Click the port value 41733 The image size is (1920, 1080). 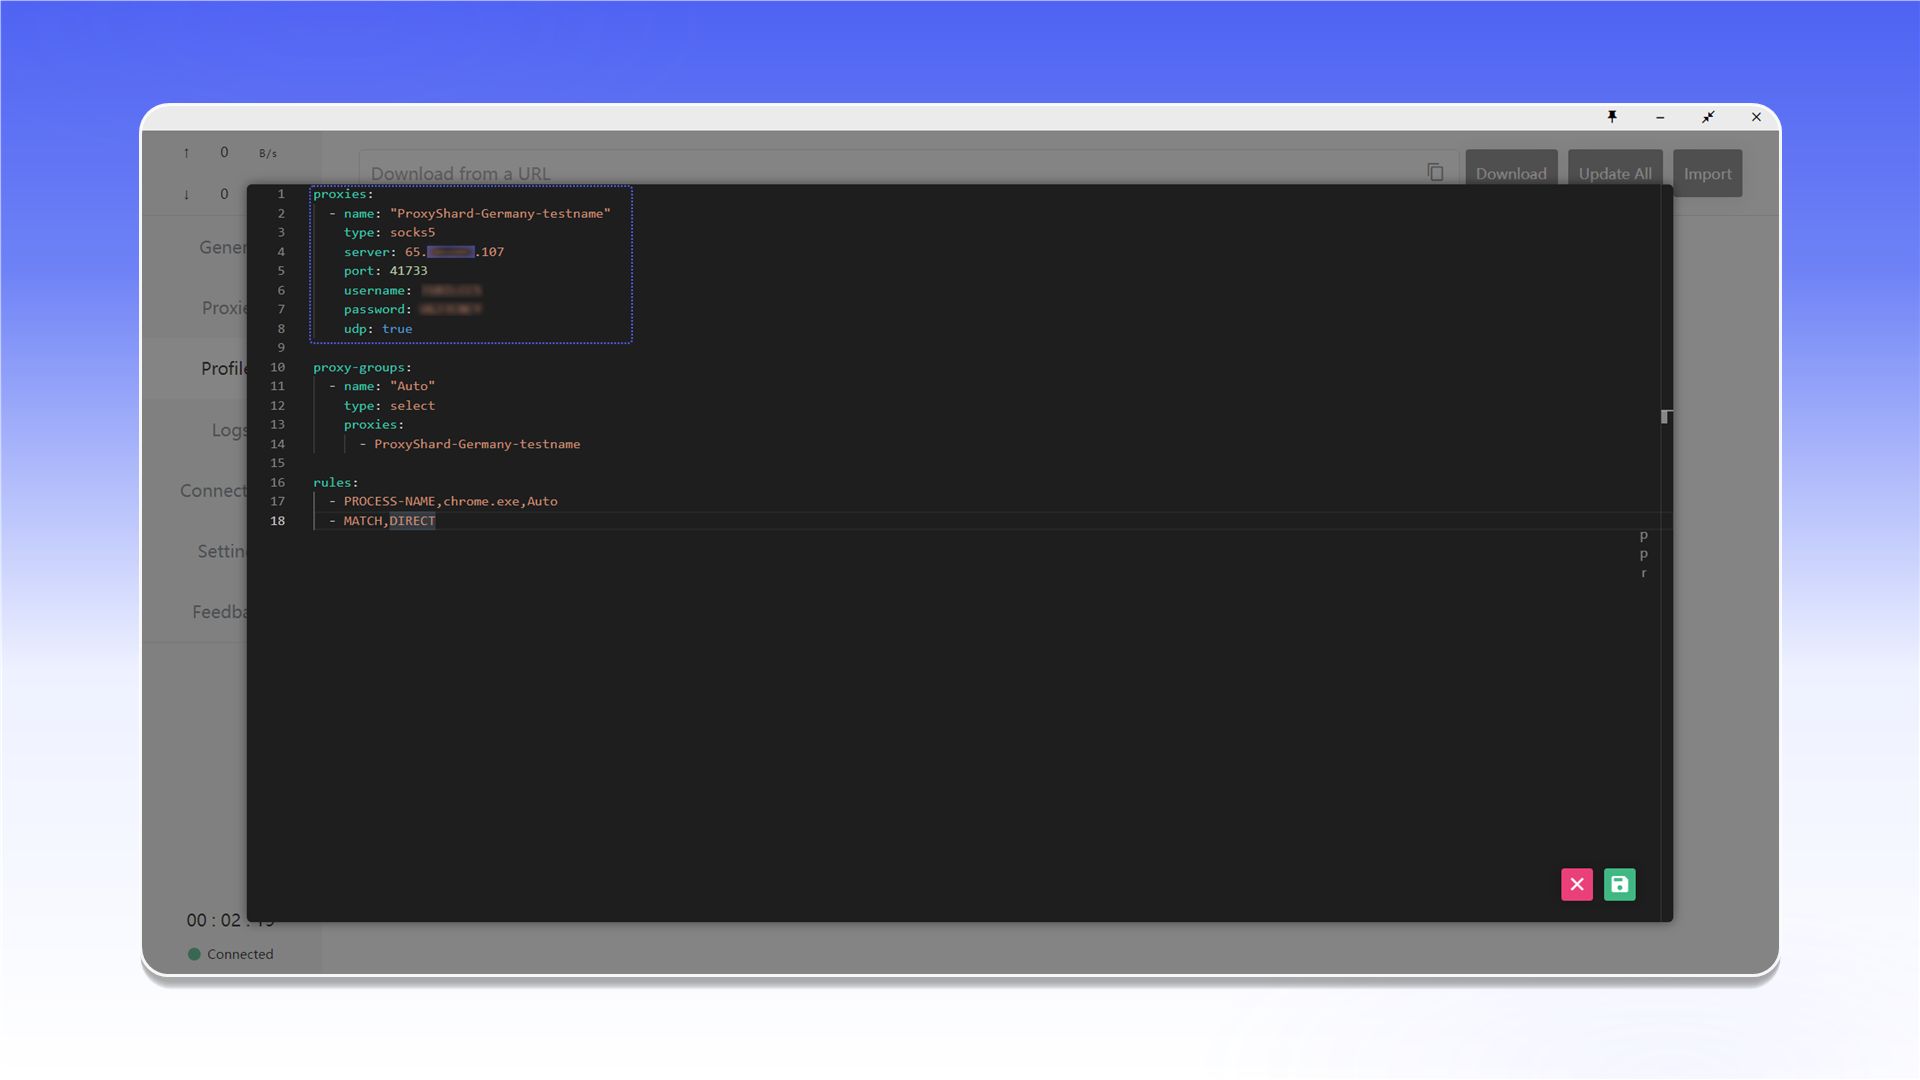click(x=408, y=271)
